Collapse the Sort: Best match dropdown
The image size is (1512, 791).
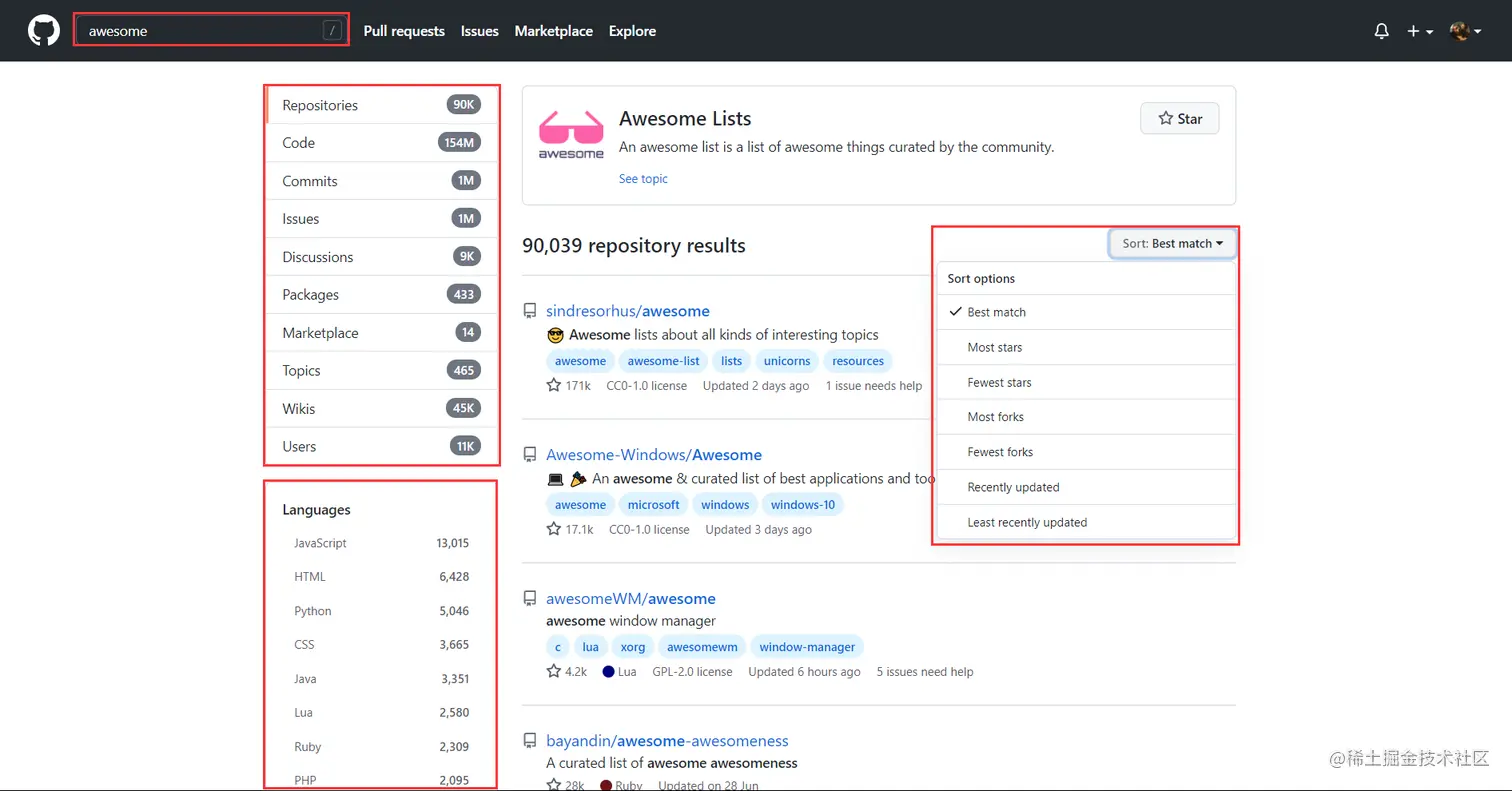coord(1173,244)
